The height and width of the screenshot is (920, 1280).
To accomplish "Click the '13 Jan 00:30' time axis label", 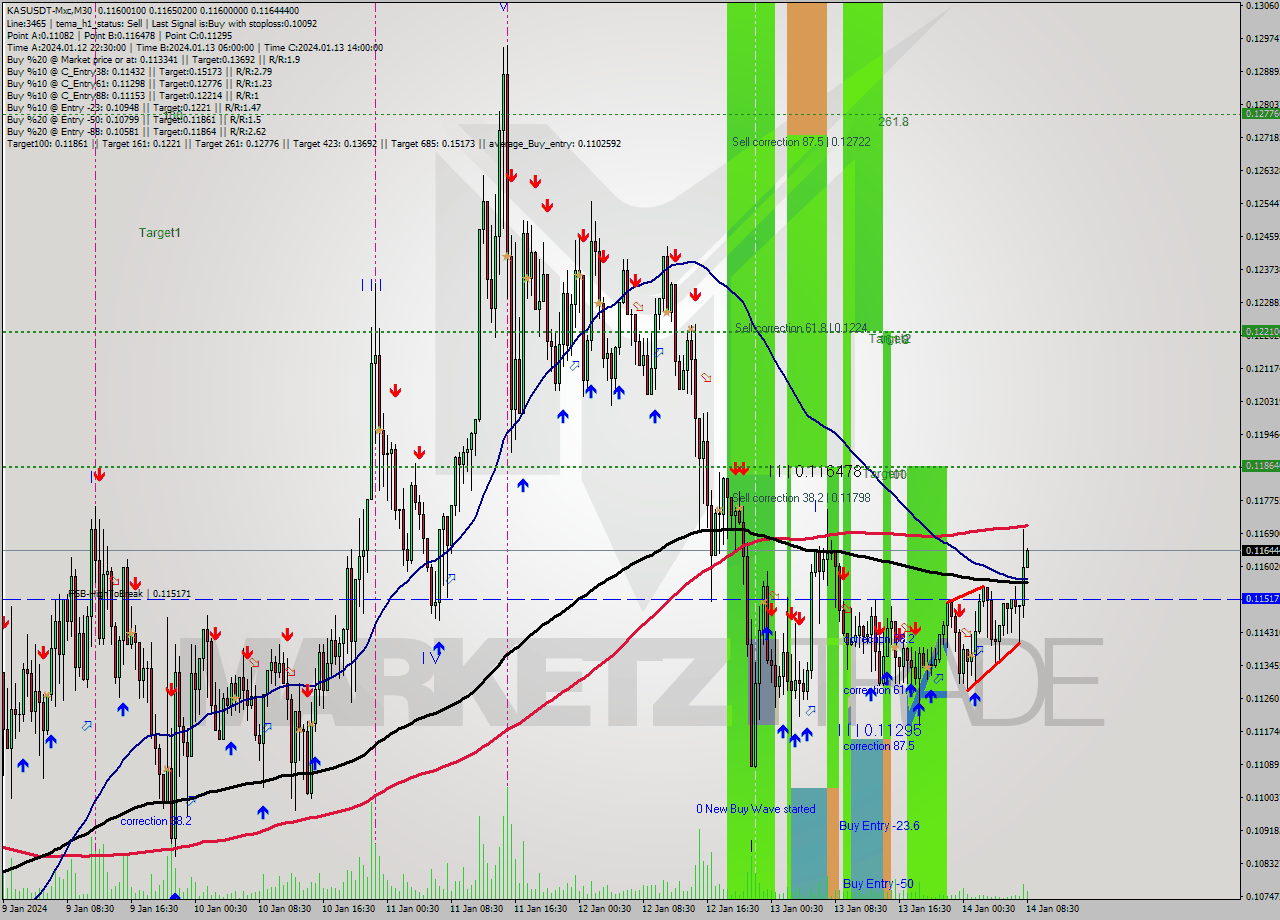I will tap(797, 909).
